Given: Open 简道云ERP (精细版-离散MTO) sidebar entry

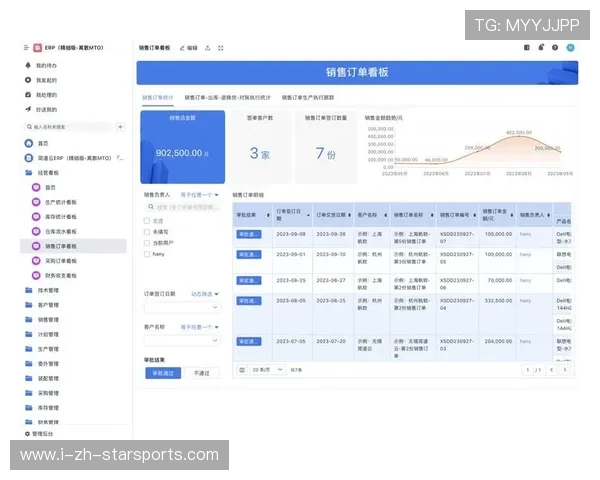Looking at the screenshot, I should 73,158.
